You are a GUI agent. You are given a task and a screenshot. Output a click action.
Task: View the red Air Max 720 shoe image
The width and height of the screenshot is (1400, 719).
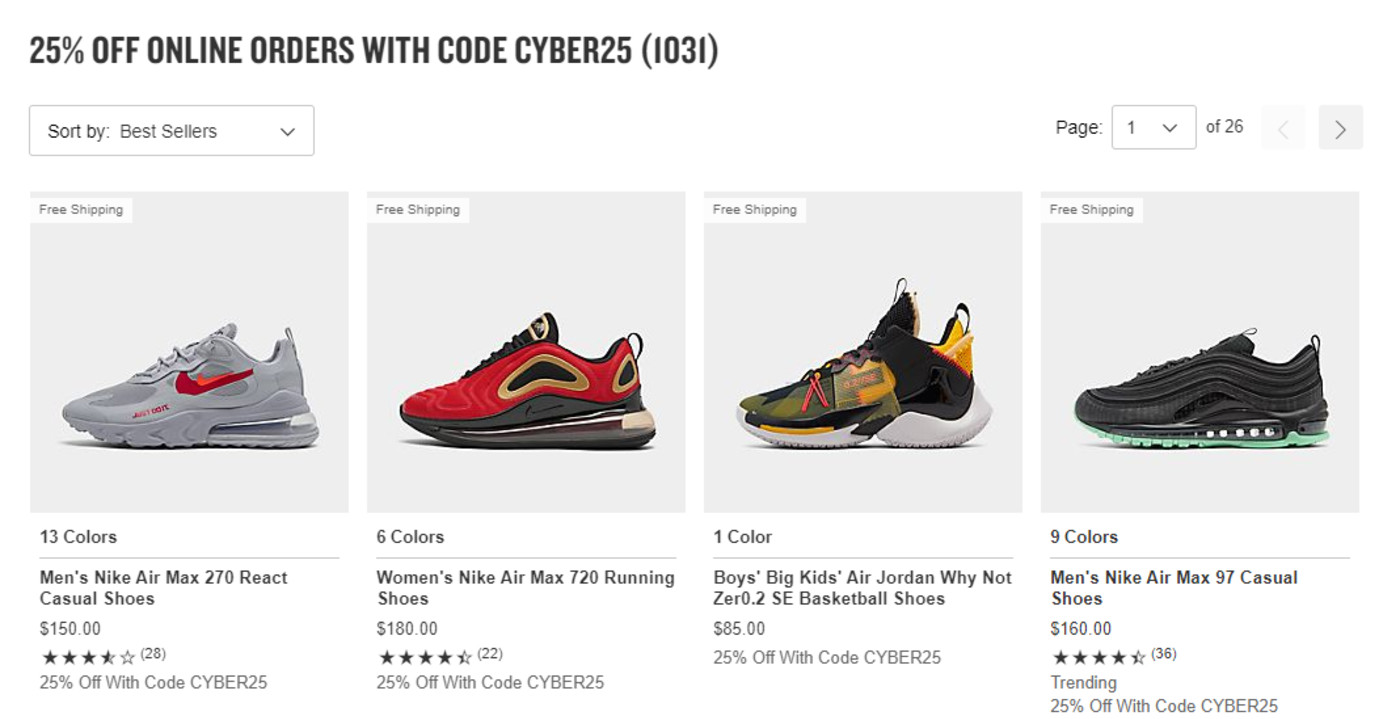coord(526,352)
